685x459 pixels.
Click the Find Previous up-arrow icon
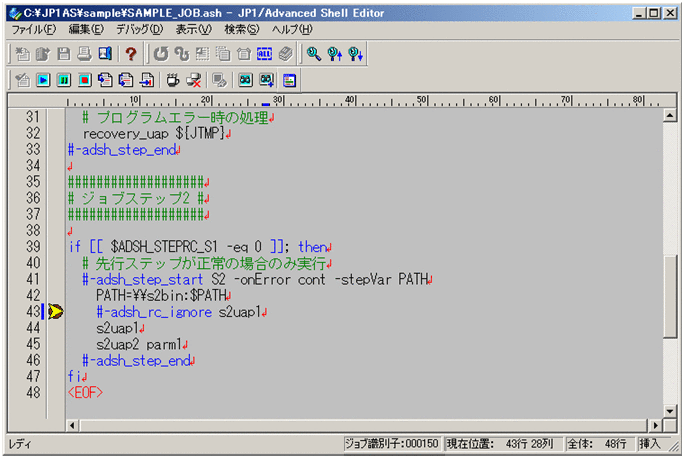pos(335,54)
